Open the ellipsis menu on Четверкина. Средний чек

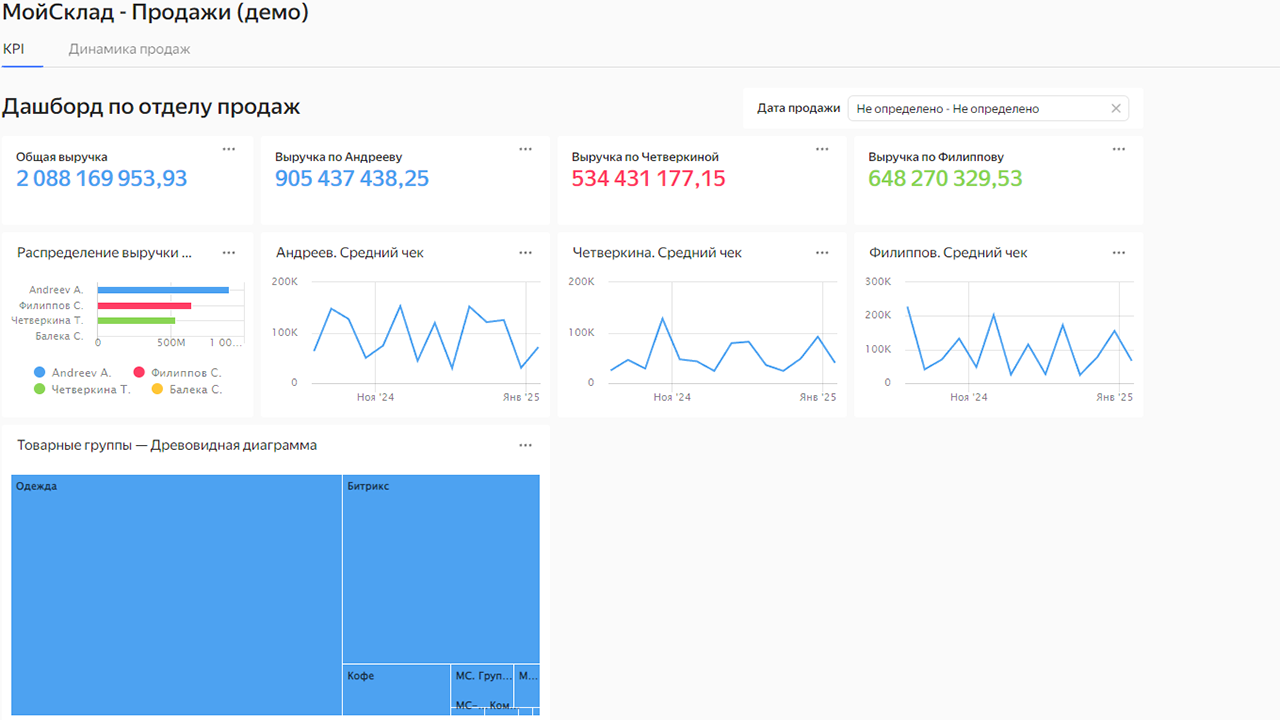(x=822, y=253)
